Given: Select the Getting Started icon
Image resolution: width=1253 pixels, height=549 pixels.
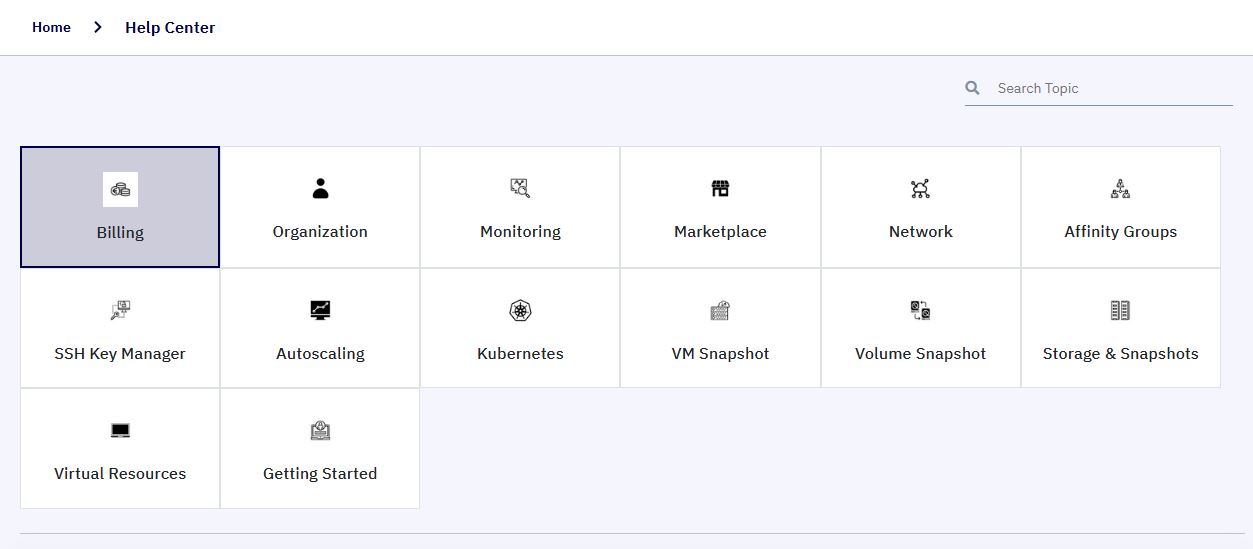Looking at the screenshot, I should pos(320,431).
